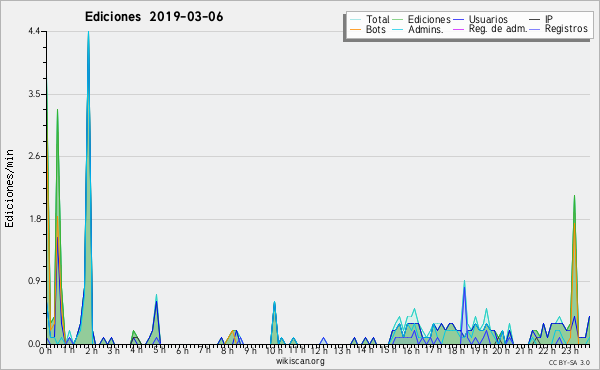The width and height of the screenshot is (600, 370).
Task: Click the Usuarios legend entry
Action: [481, 19]
